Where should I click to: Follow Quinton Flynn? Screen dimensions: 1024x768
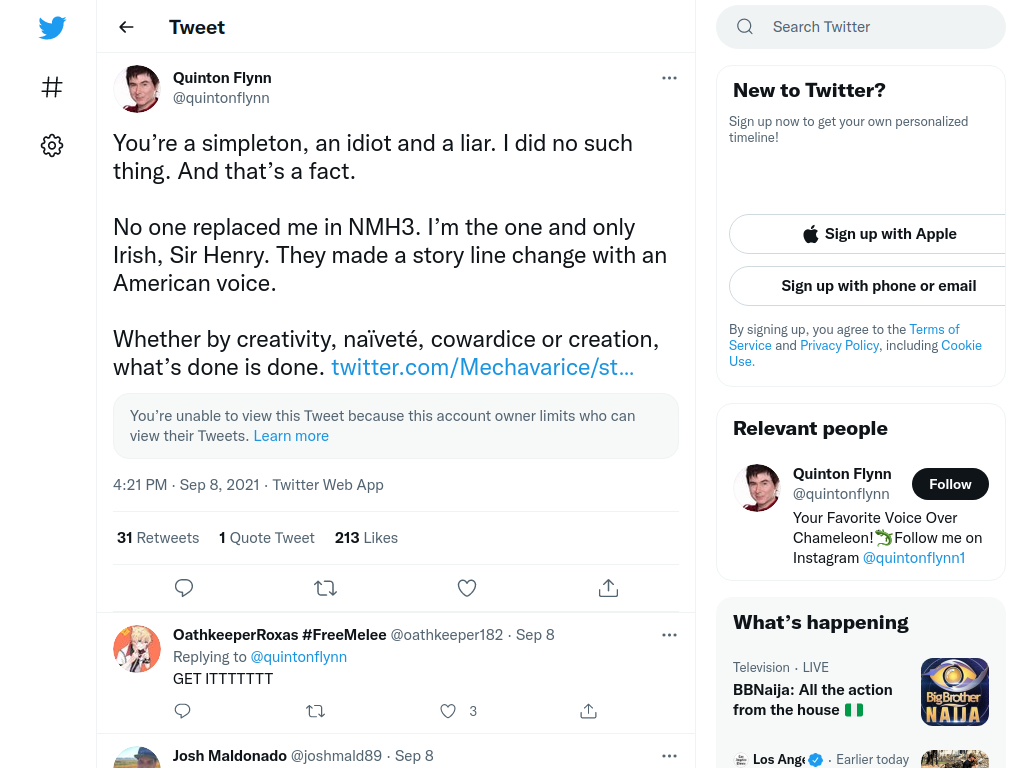(x=950, y=484)
